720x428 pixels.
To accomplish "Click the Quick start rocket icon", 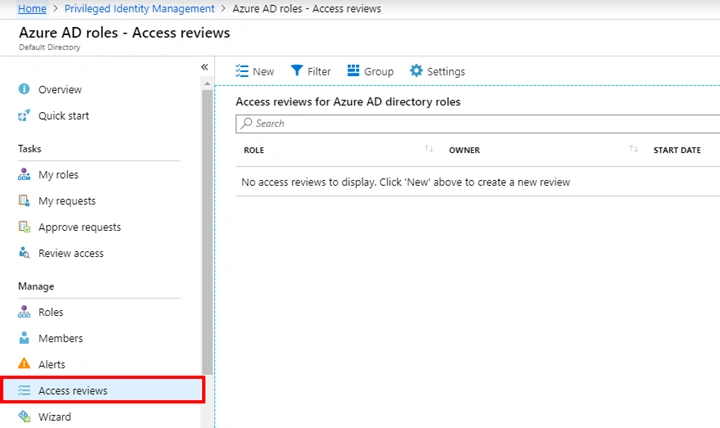I will (x=24, y=115).
